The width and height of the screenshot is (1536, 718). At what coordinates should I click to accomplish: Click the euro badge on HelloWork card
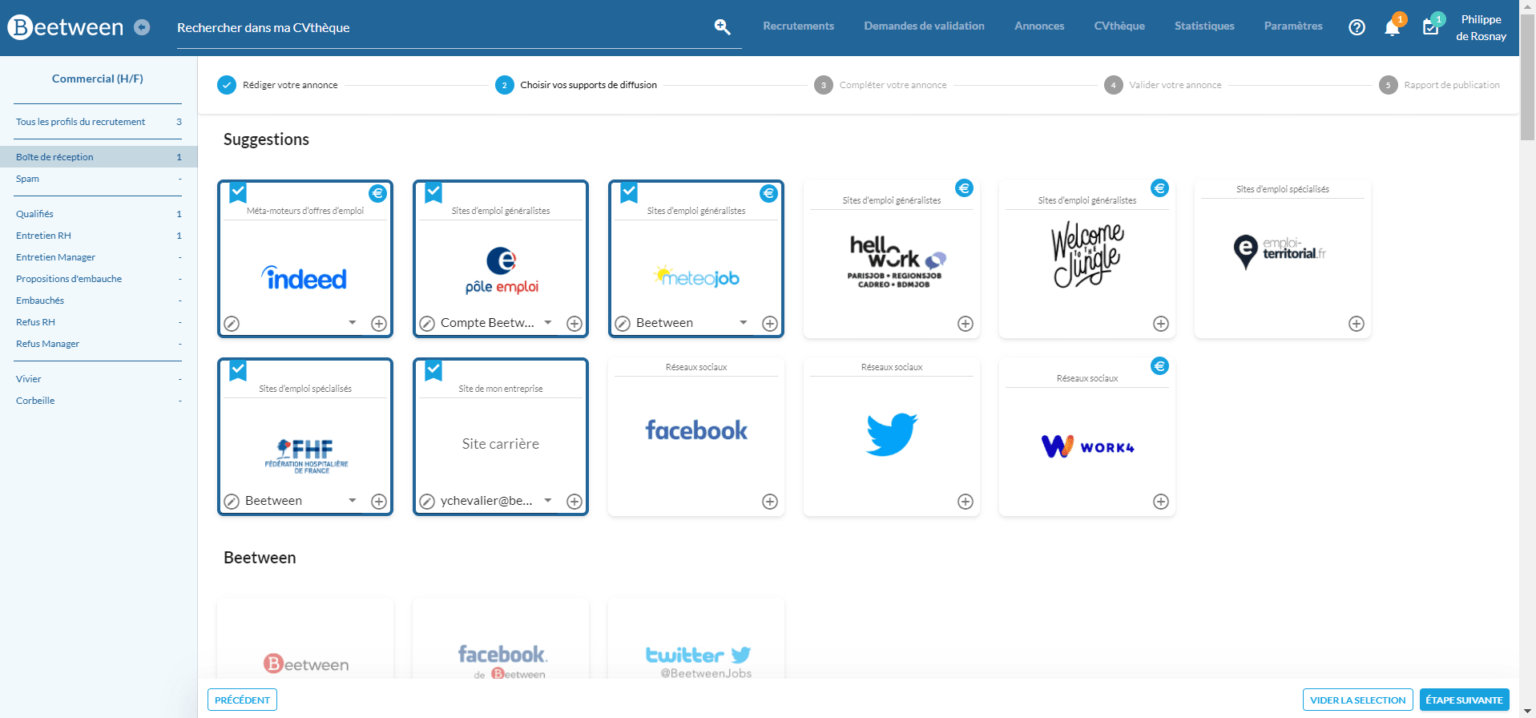[964, 187]
